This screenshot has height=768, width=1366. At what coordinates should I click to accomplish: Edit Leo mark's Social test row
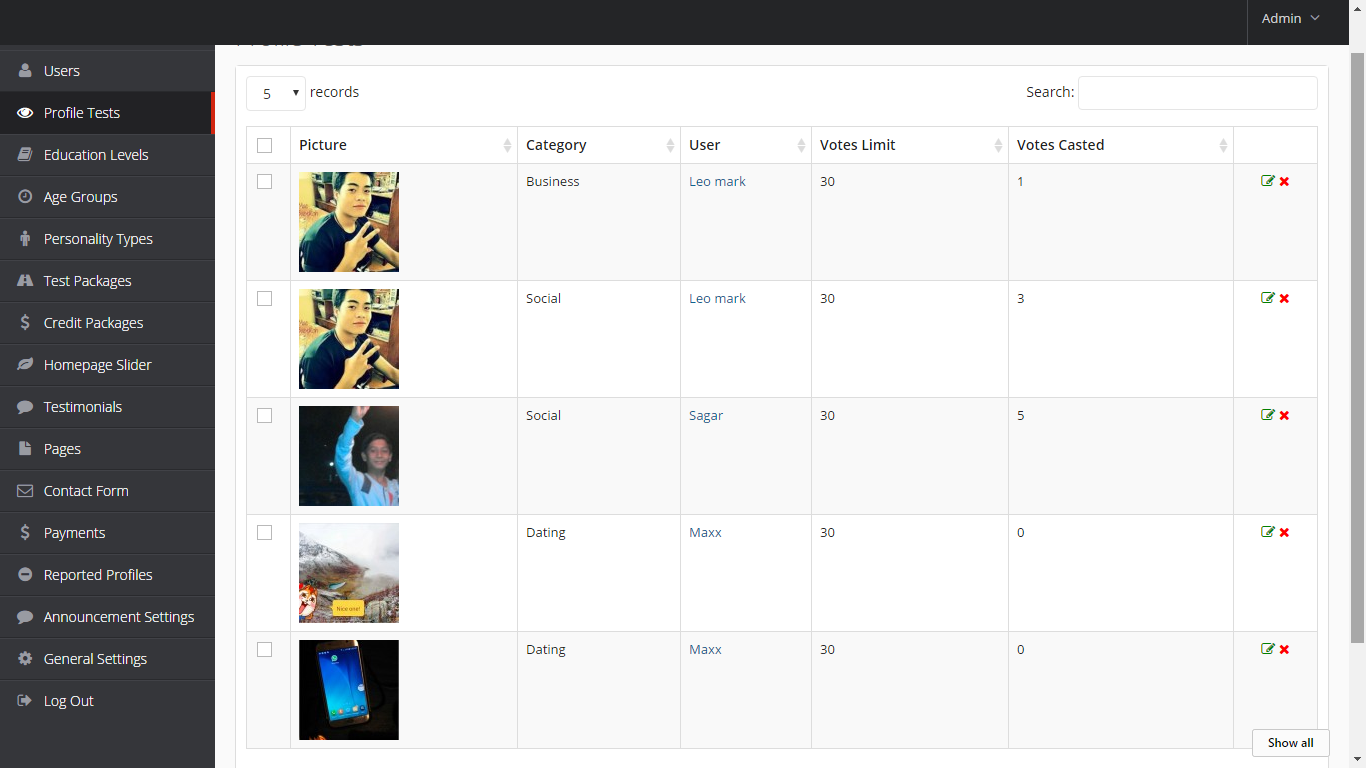tap(1268, 298)
